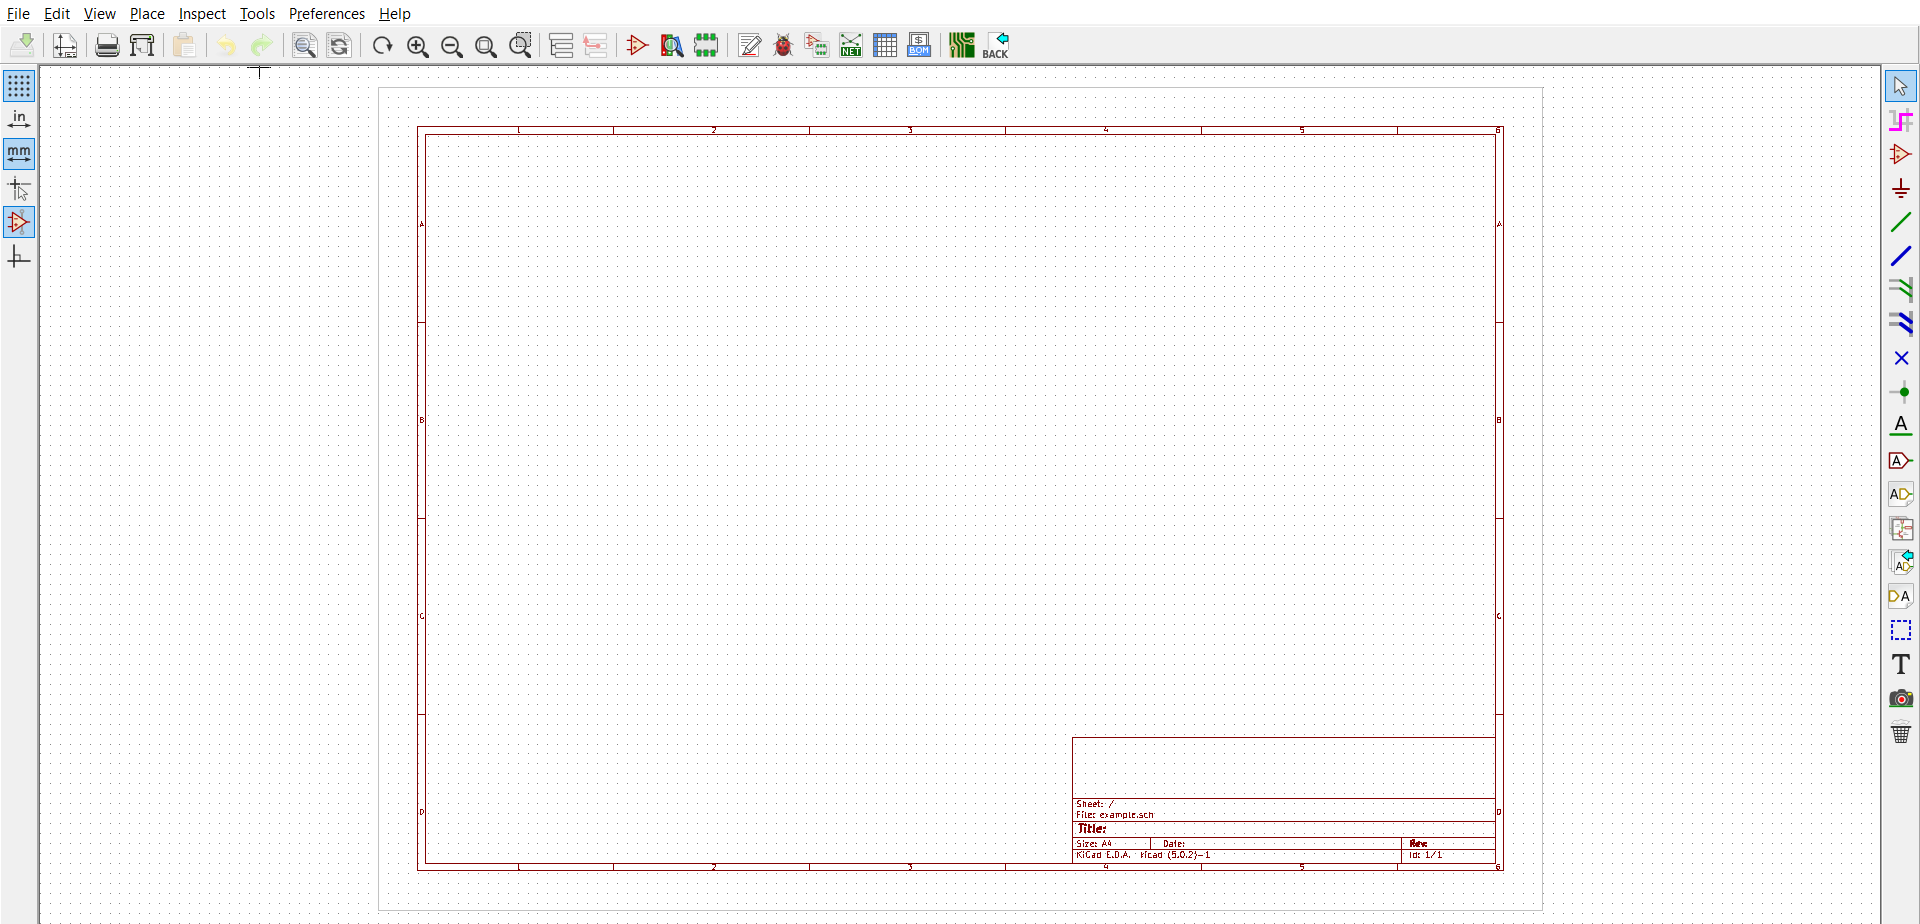Run electrical rules check (bug icon)
Viewport: 1920px width, 924px height.
click(x=783, y=45)
